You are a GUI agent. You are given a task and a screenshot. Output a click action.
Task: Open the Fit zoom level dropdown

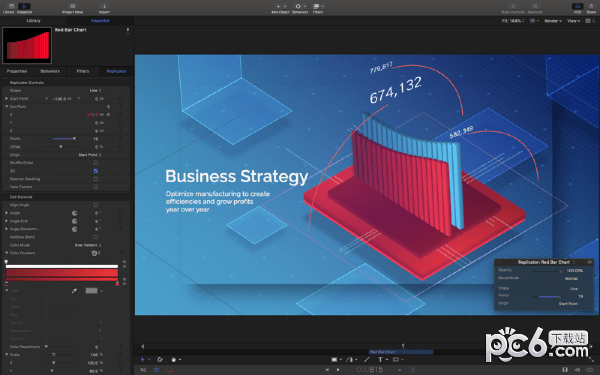pyautogui.click(x=513, y=21)
